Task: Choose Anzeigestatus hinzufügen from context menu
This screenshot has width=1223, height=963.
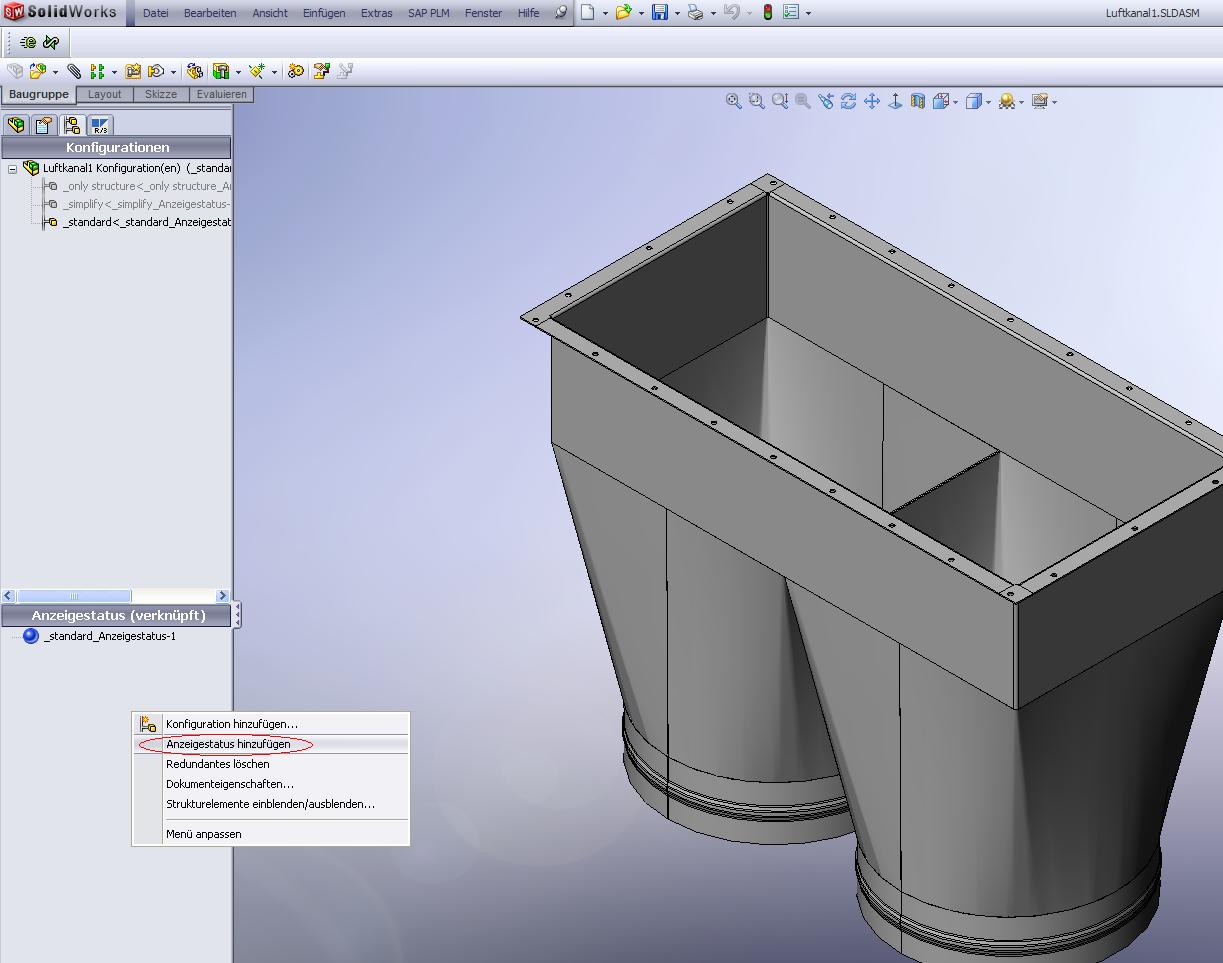Action: (228, 744)
